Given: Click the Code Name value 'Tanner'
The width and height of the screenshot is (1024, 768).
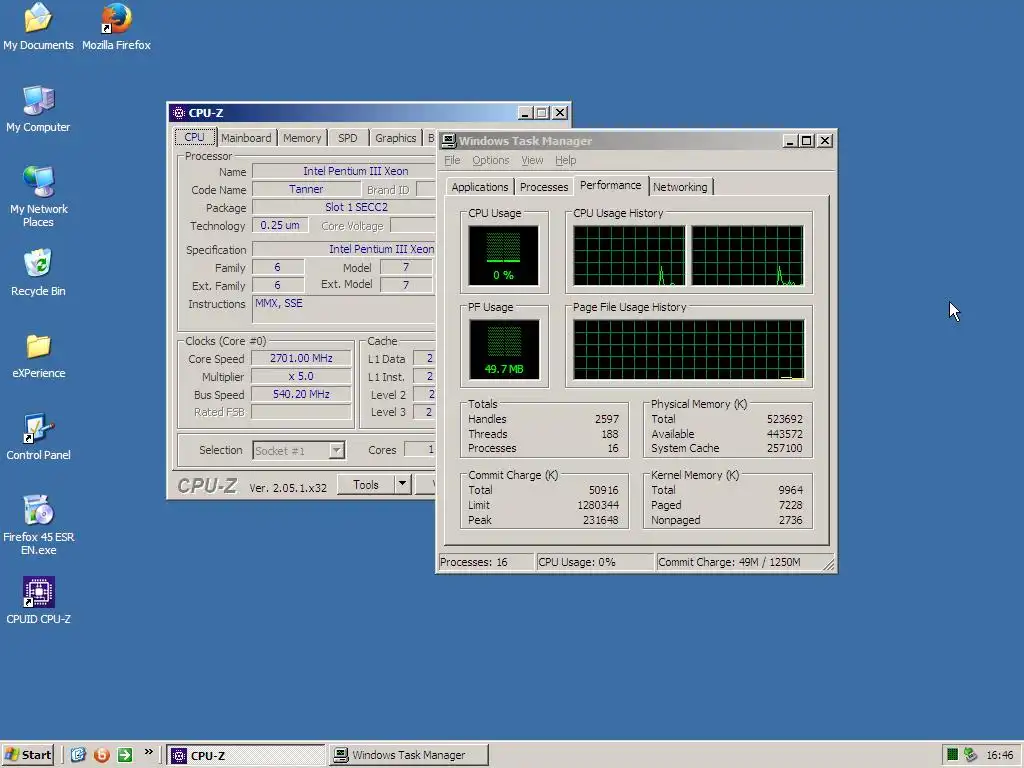Looking at the screenshot, I should point(306,189).
